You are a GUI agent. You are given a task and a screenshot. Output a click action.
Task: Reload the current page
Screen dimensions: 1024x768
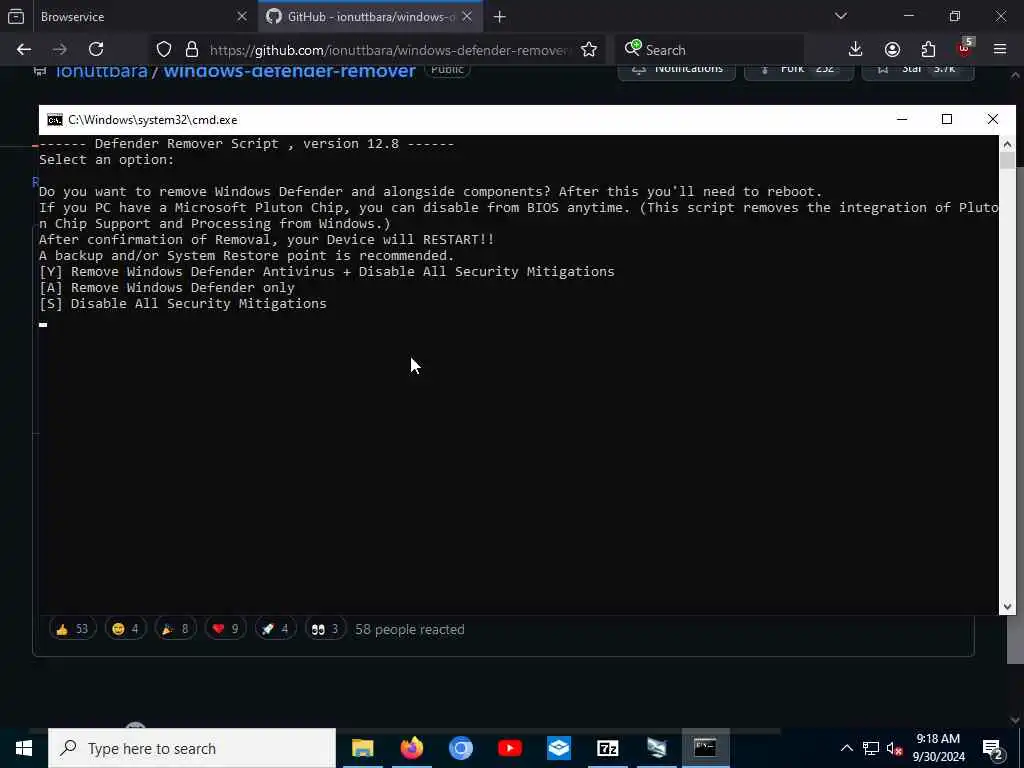pos(96,49)
